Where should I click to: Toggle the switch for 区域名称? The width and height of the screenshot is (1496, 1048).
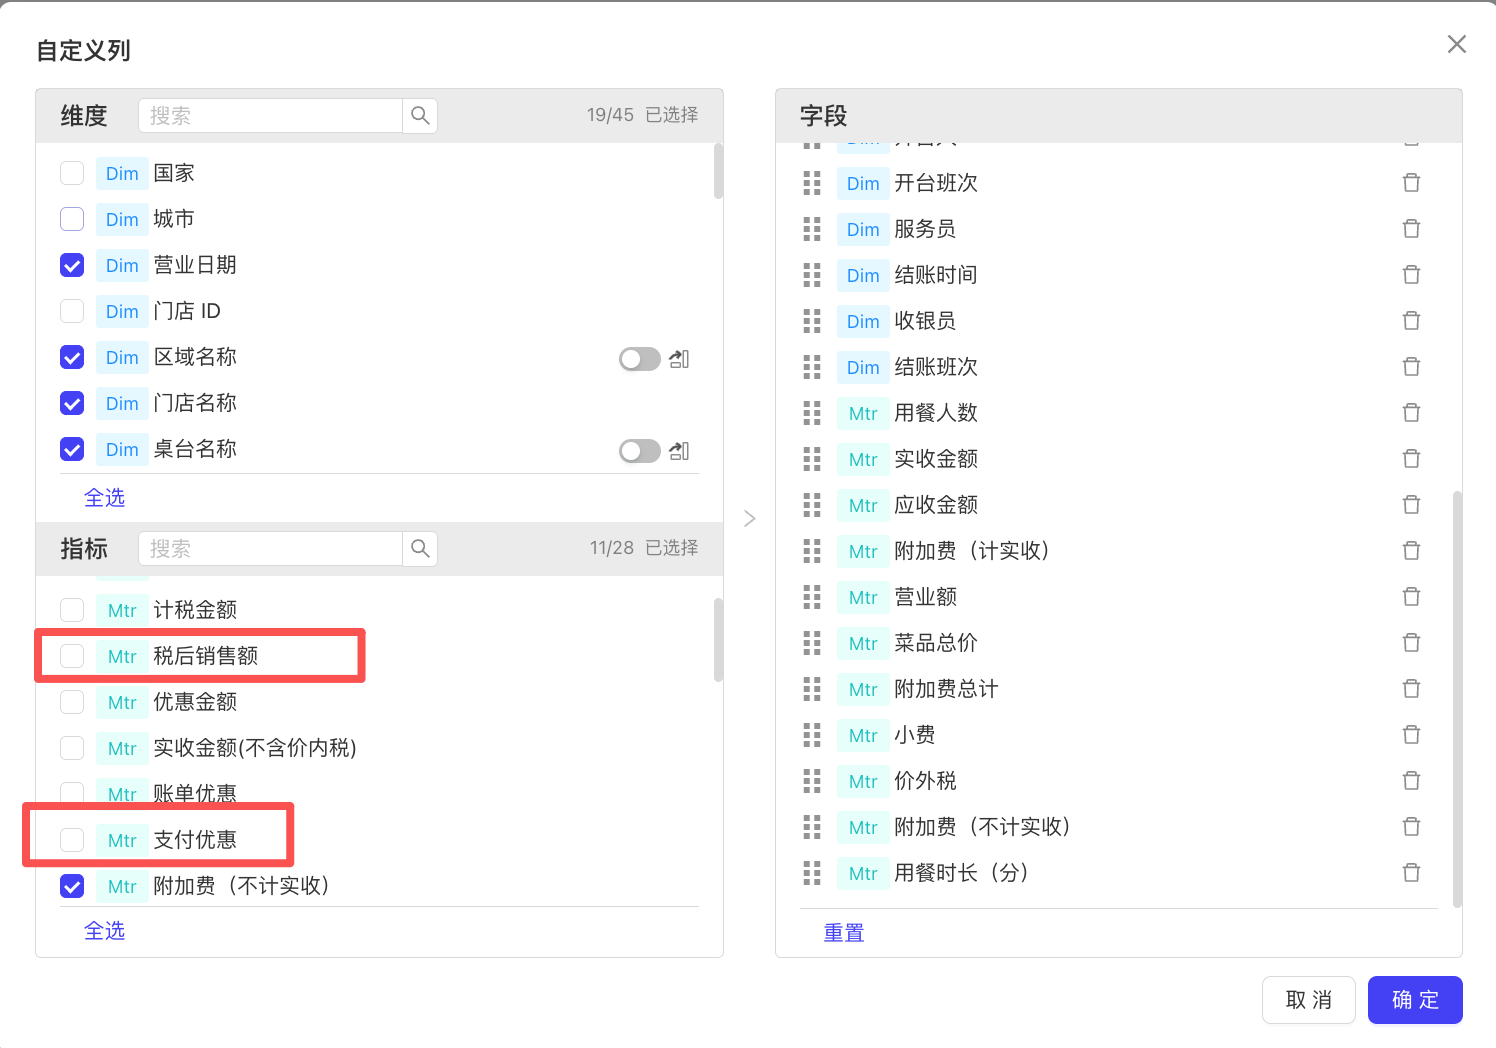pos(639,359)
